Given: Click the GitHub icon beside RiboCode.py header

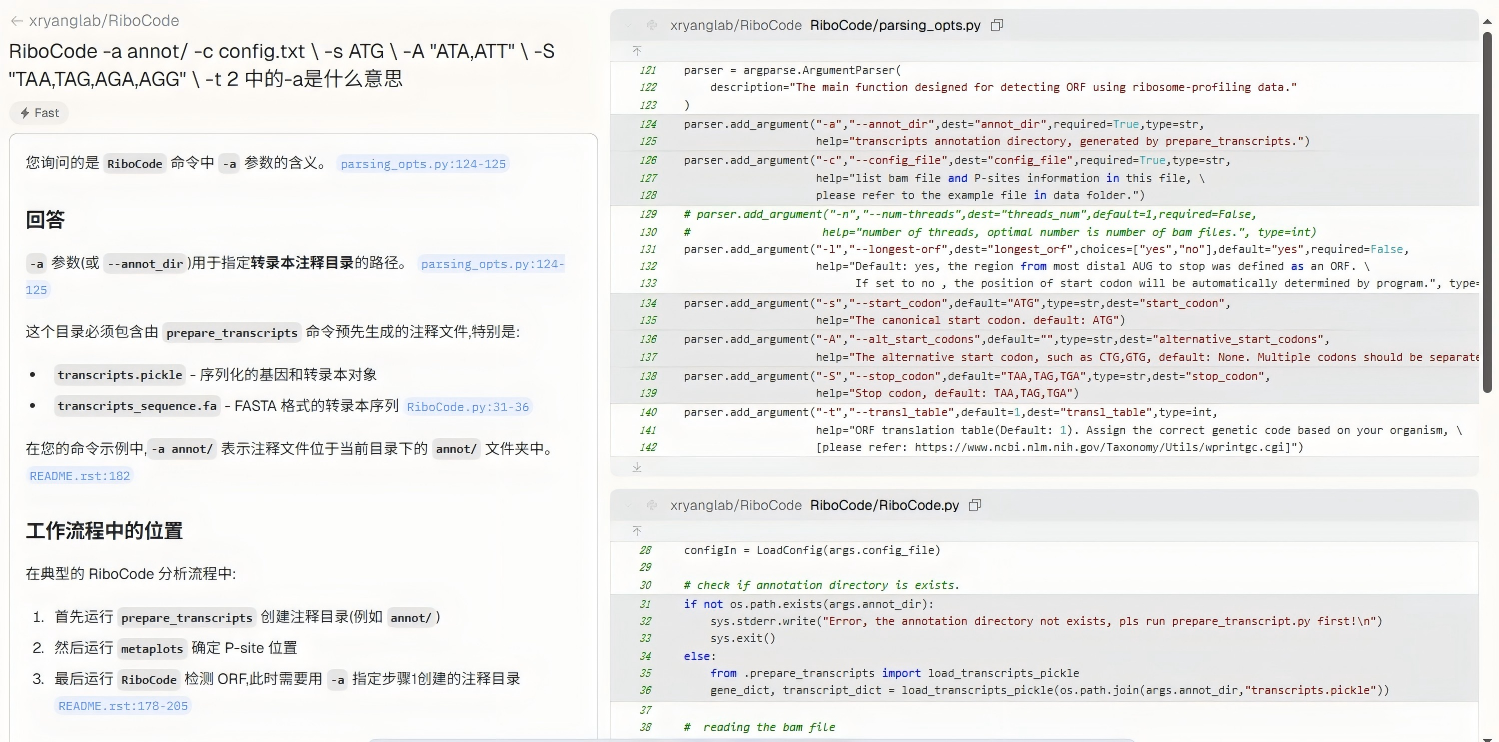Looking at the screenshot, I should [x=652, y=506].
